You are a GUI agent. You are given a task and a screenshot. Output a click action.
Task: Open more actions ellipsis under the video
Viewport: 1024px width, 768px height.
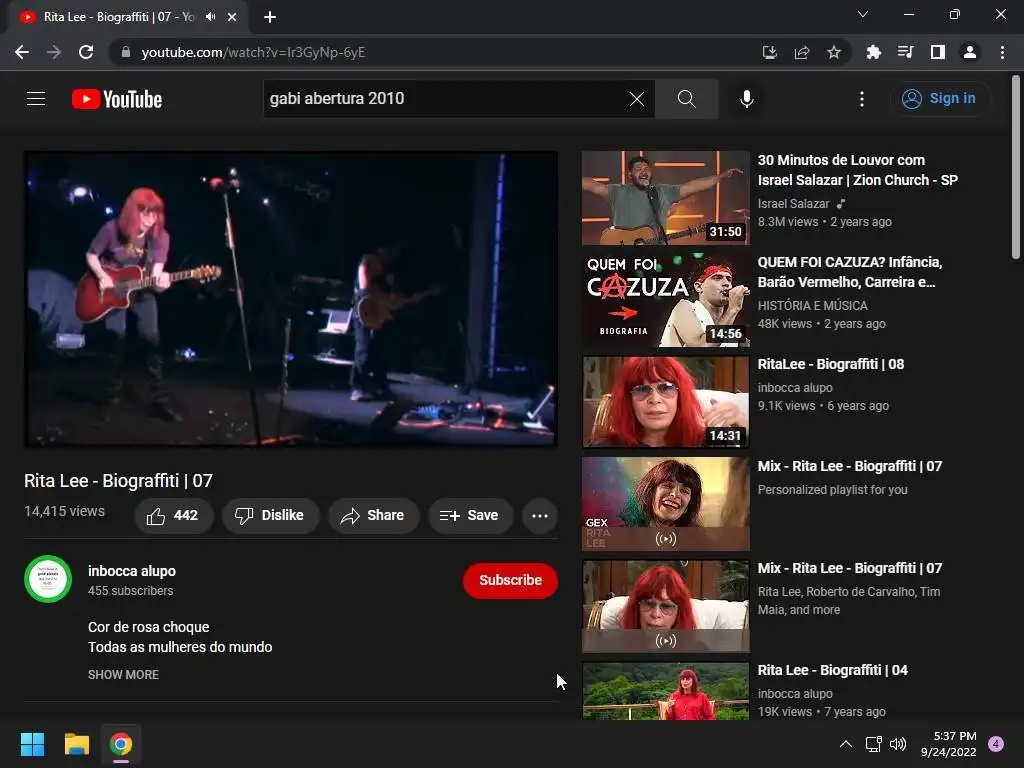540,516
